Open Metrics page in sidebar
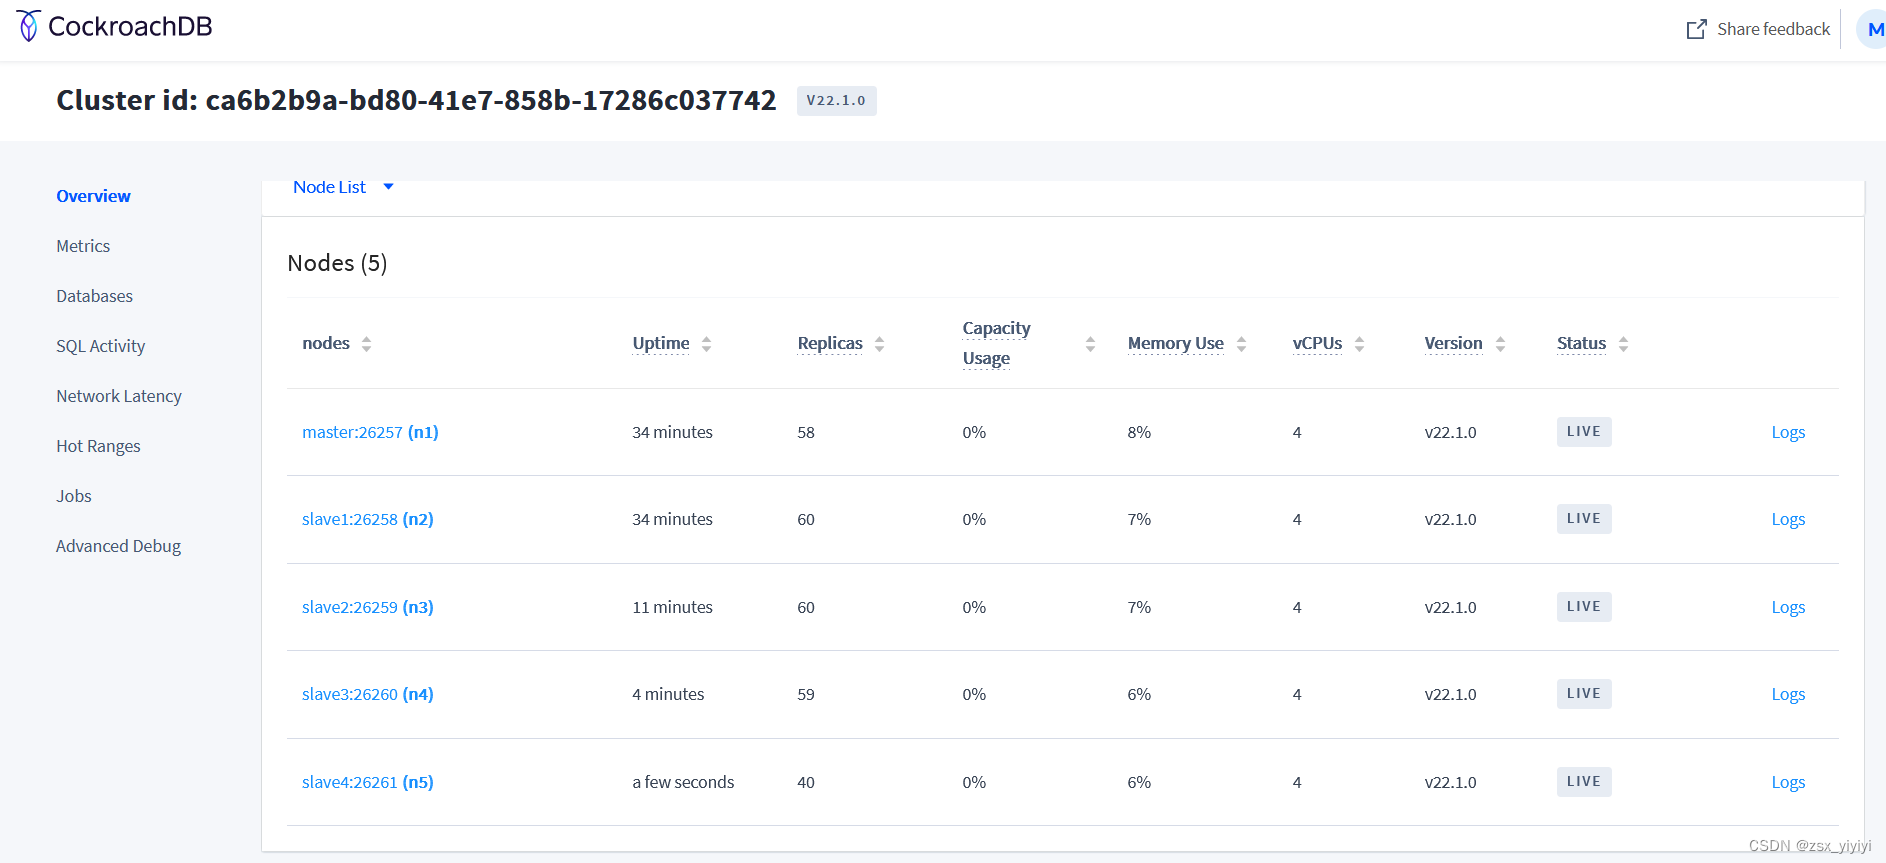This screenshot has height=863, width=1886. click(83, 246)
